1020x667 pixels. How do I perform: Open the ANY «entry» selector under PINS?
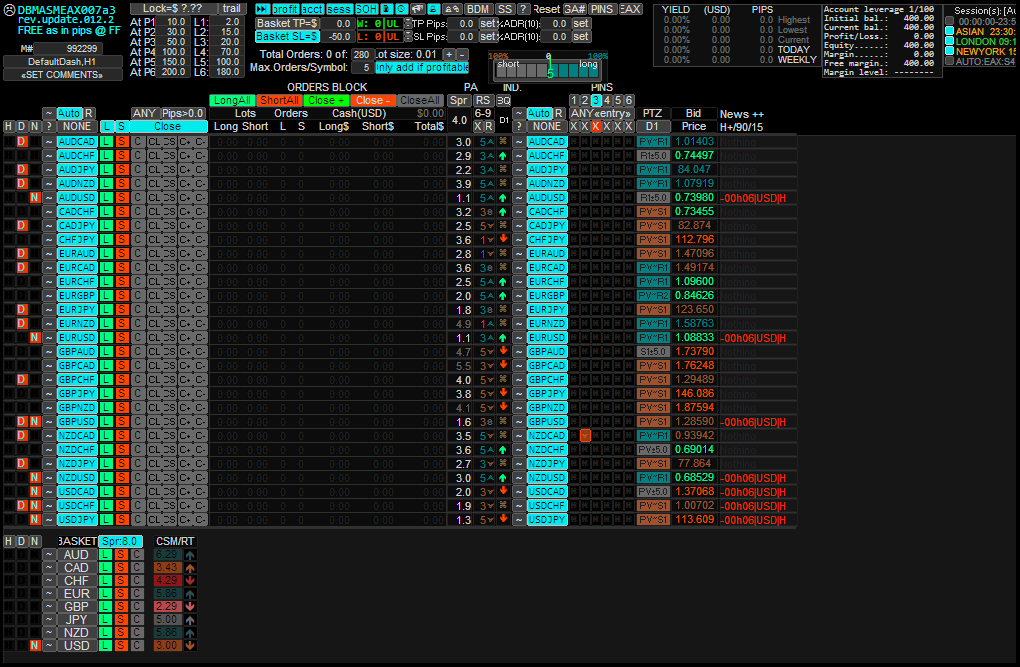coord(601,113)
